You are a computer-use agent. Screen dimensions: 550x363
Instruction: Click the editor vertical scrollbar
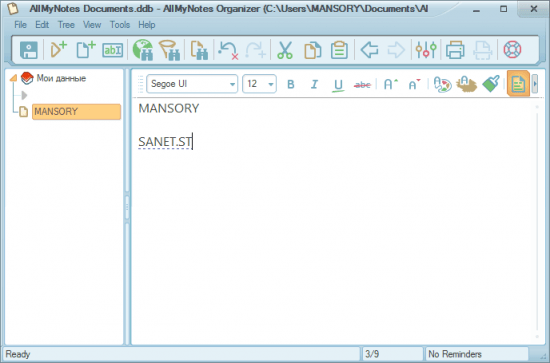[537, 221]
